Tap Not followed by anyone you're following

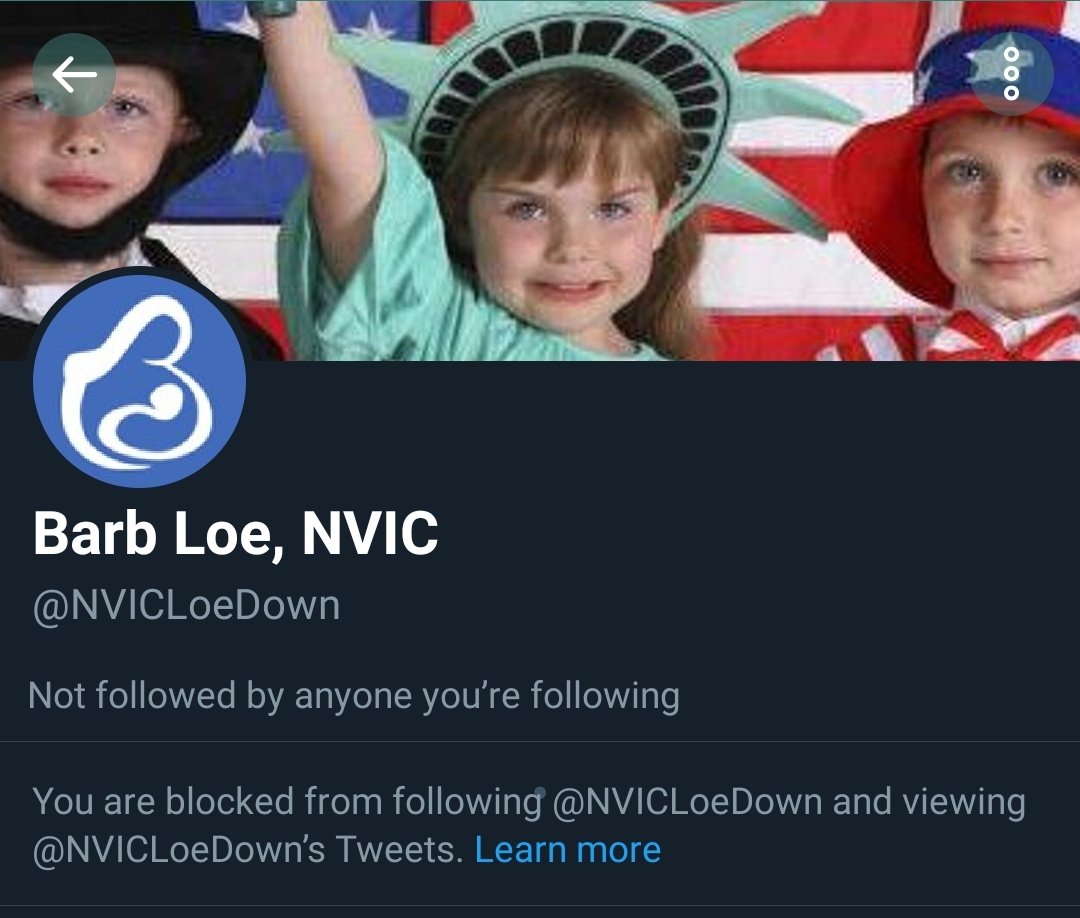(x=354, y=696)
